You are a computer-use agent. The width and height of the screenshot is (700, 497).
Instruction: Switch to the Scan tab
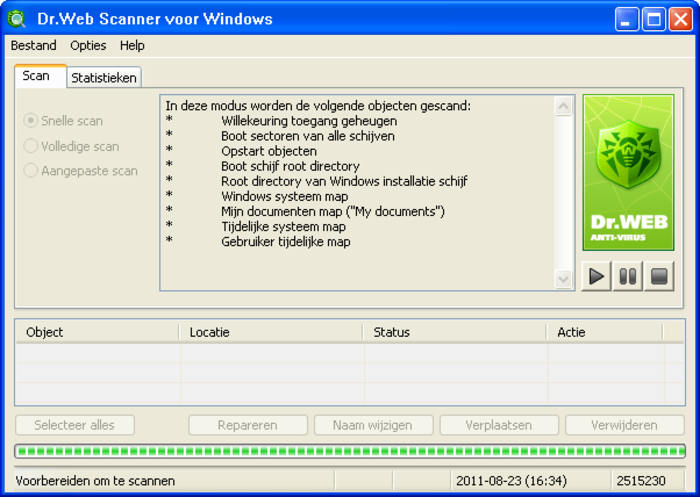(x=40, y=76)
